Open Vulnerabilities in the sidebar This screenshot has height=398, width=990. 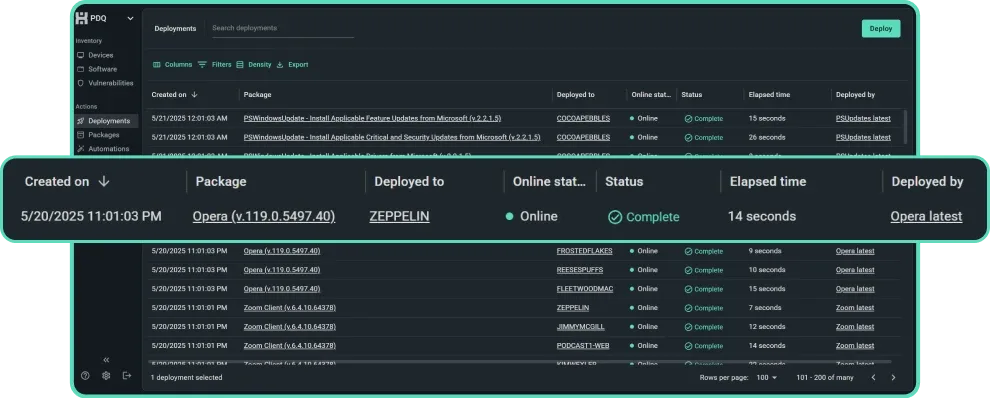pos(110,83)
